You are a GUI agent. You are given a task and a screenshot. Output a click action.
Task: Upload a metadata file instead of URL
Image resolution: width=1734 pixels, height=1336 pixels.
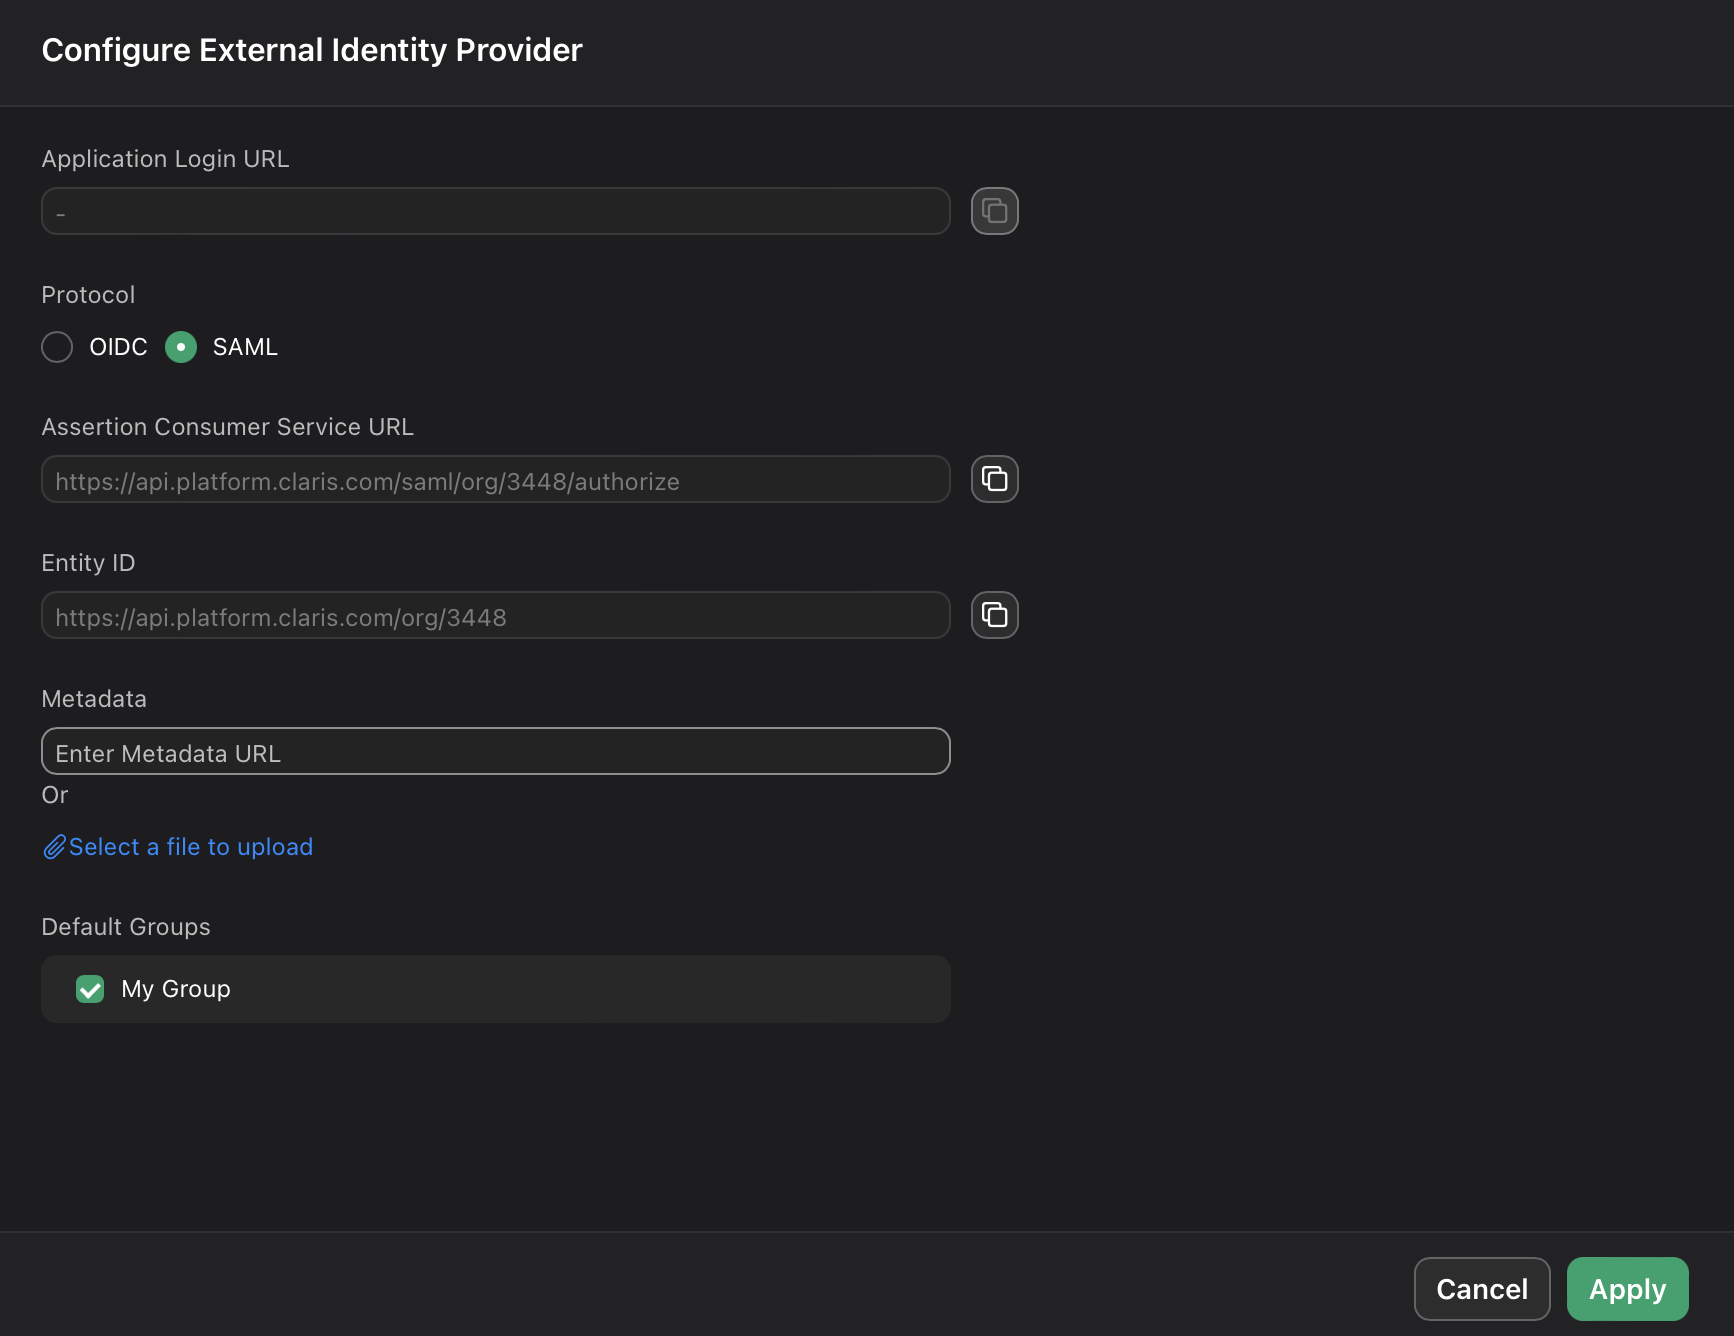coord(190,846)
